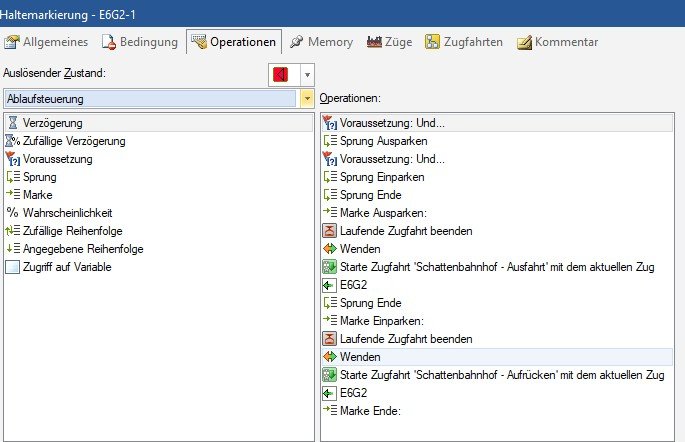
Task: Click the Starte Zugfahrt 'Schattenbahnhof - Ausfahrt' icon
Action: coord(331,267)
